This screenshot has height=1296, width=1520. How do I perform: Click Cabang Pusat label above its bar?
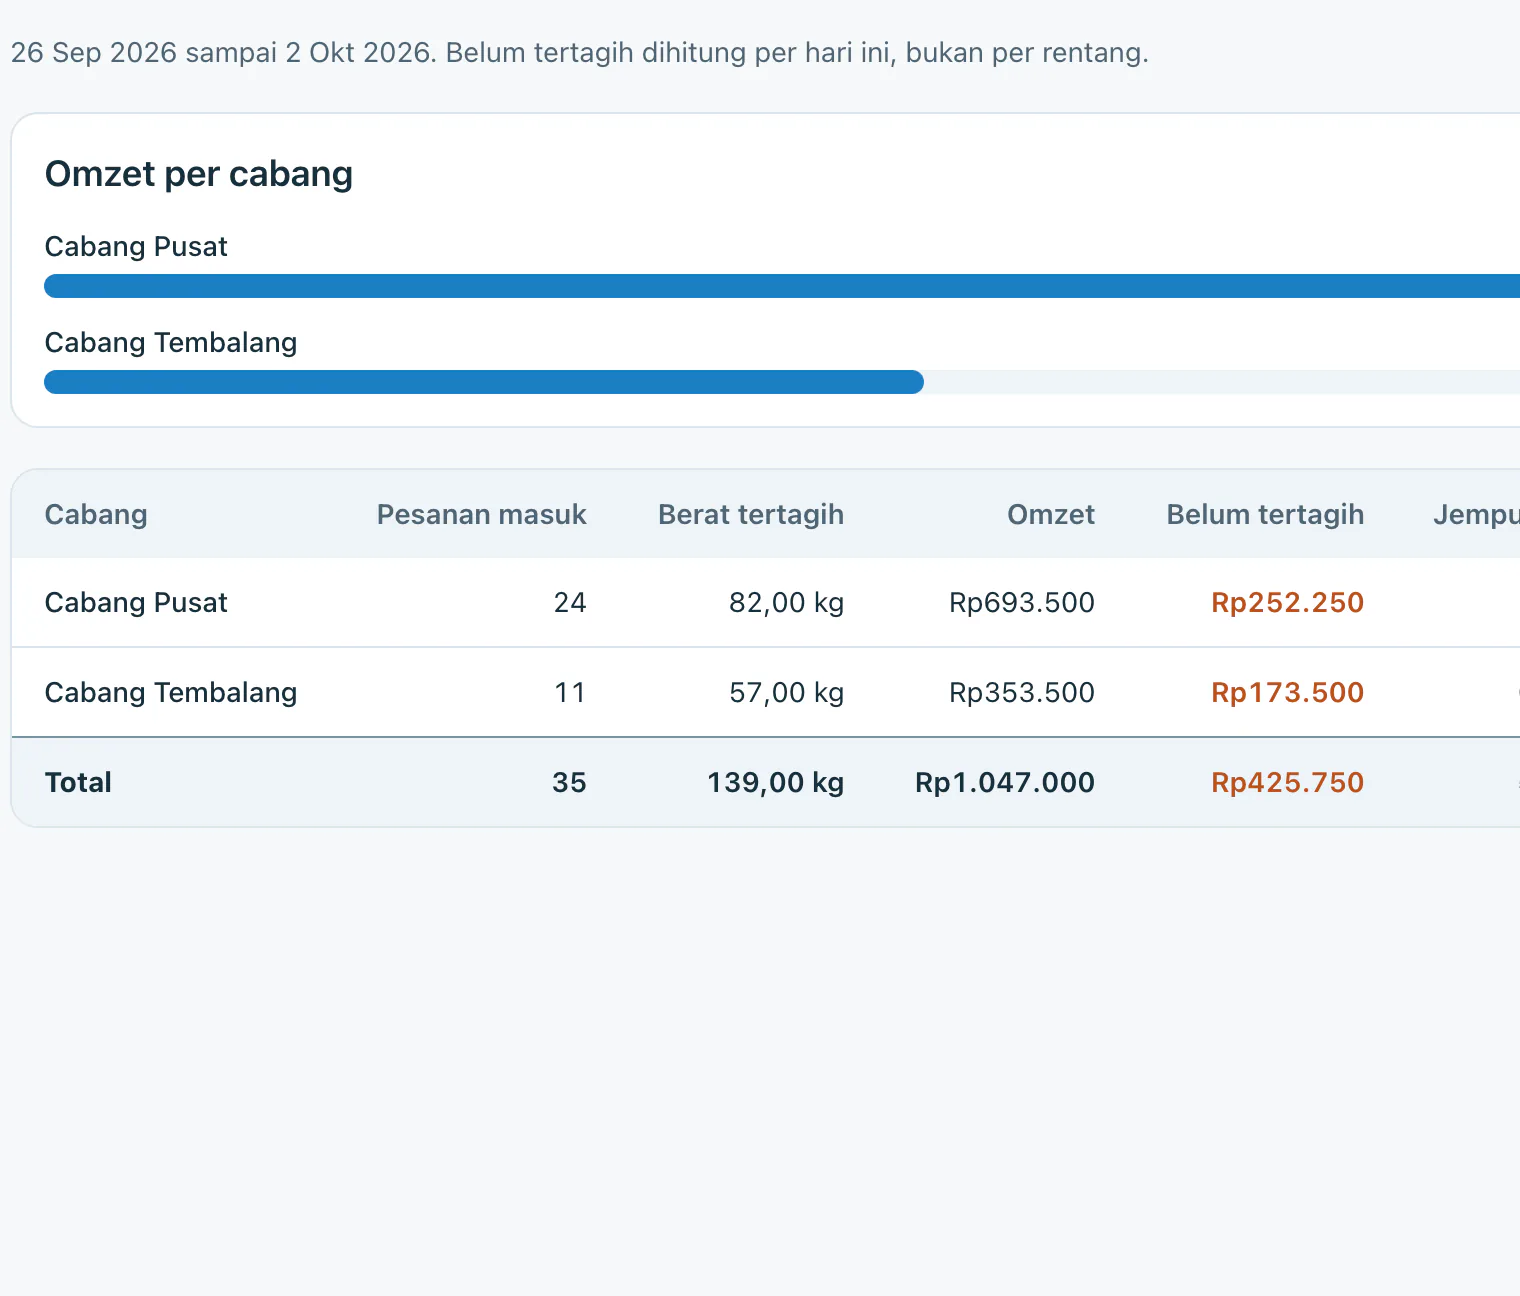[136, 246]
